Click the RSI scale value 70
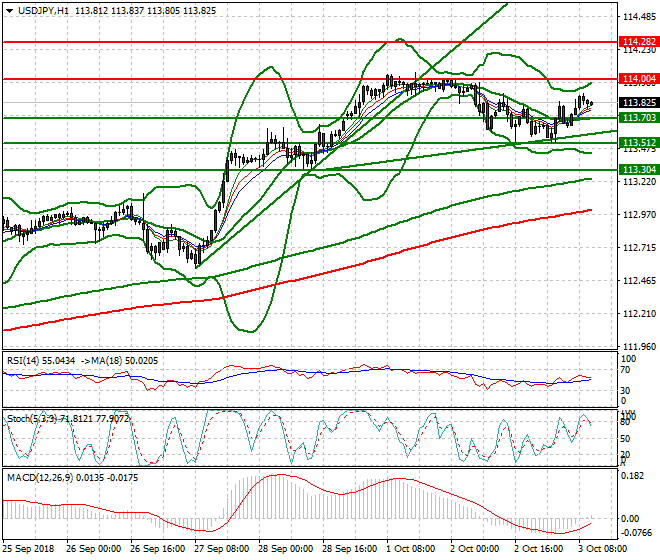 click(625, 370)
